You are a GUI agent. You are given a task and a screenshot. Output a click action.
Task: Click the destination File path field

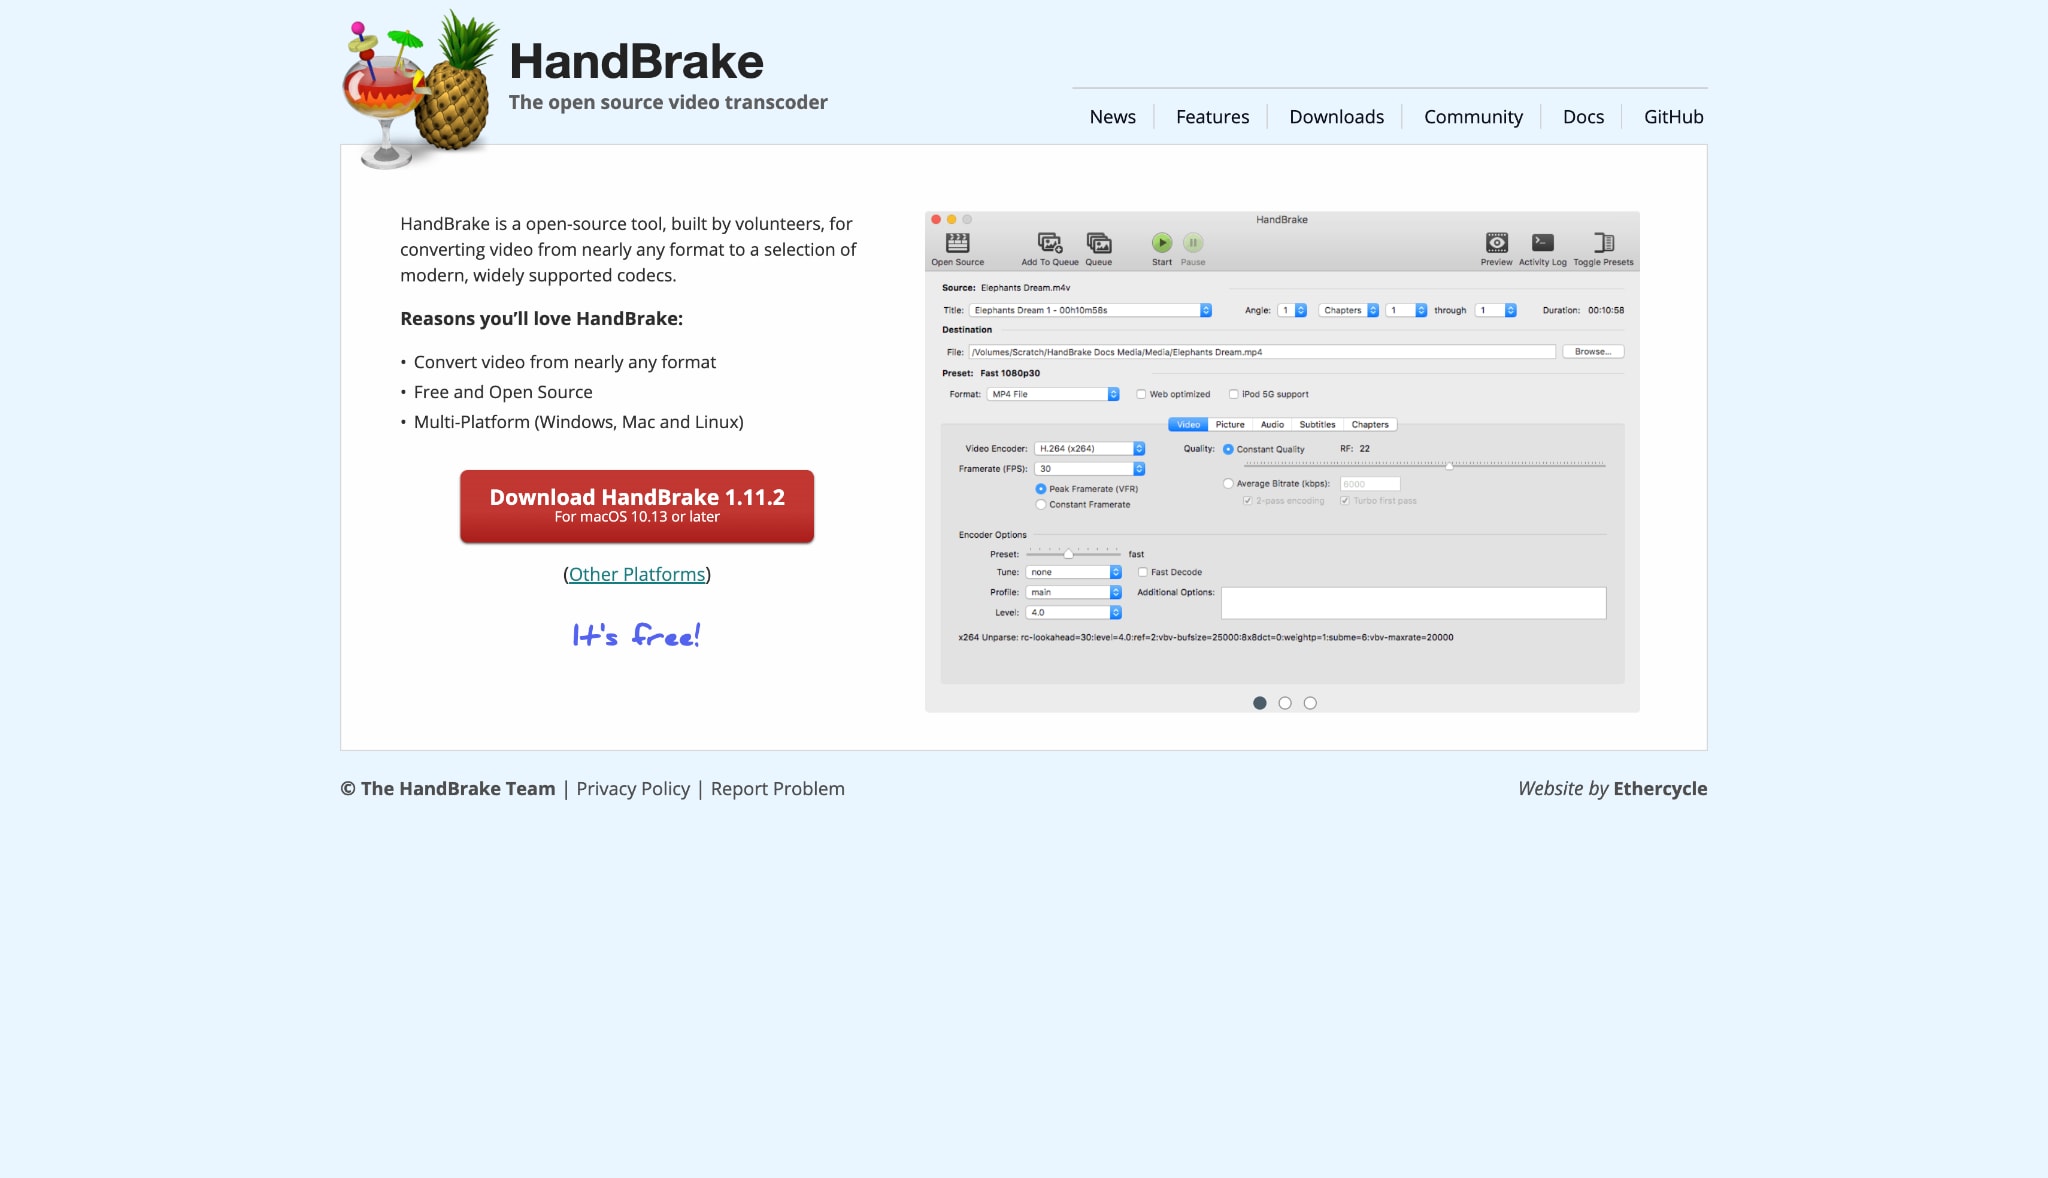1262,352
